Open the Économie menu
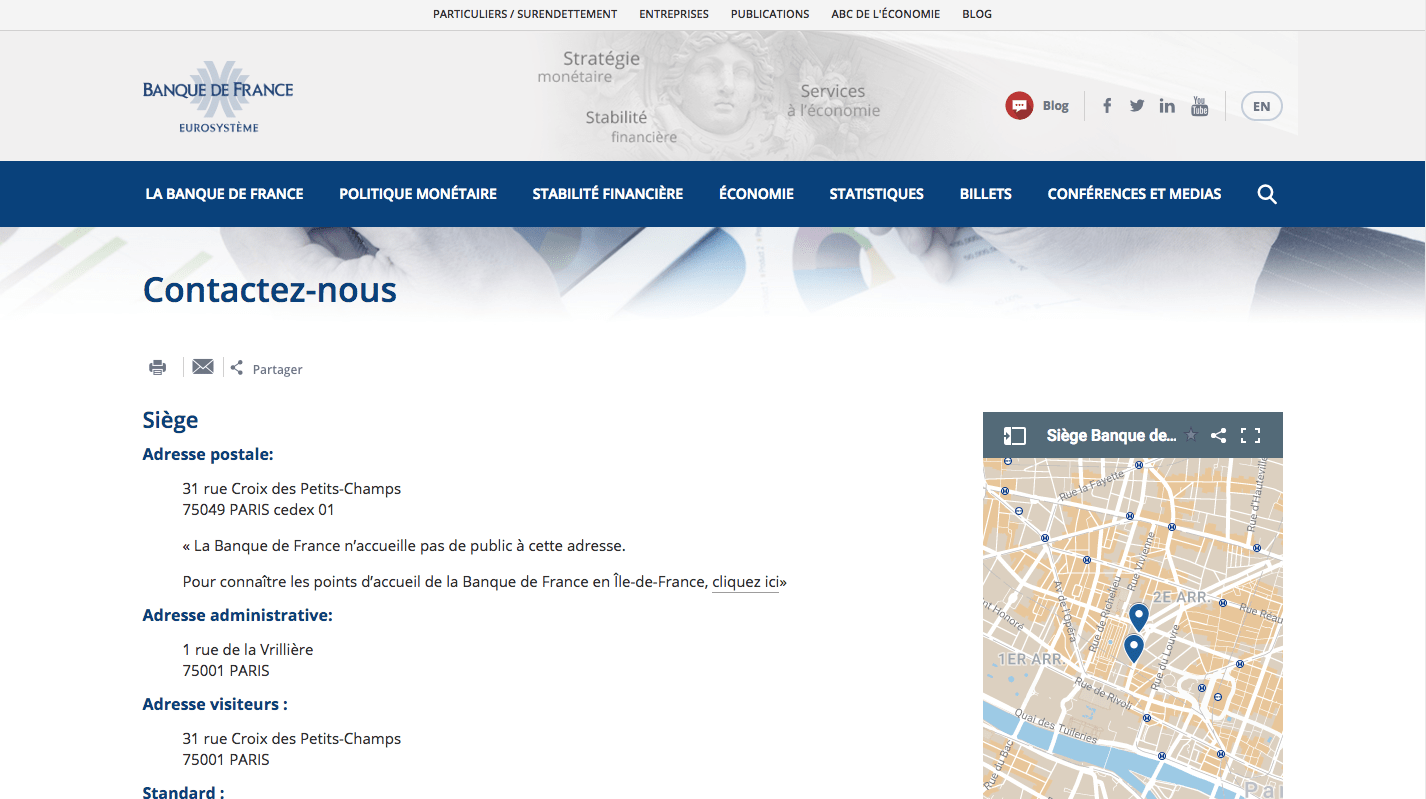This screenshot has width=1426, height=799. [x=756, y=194]
